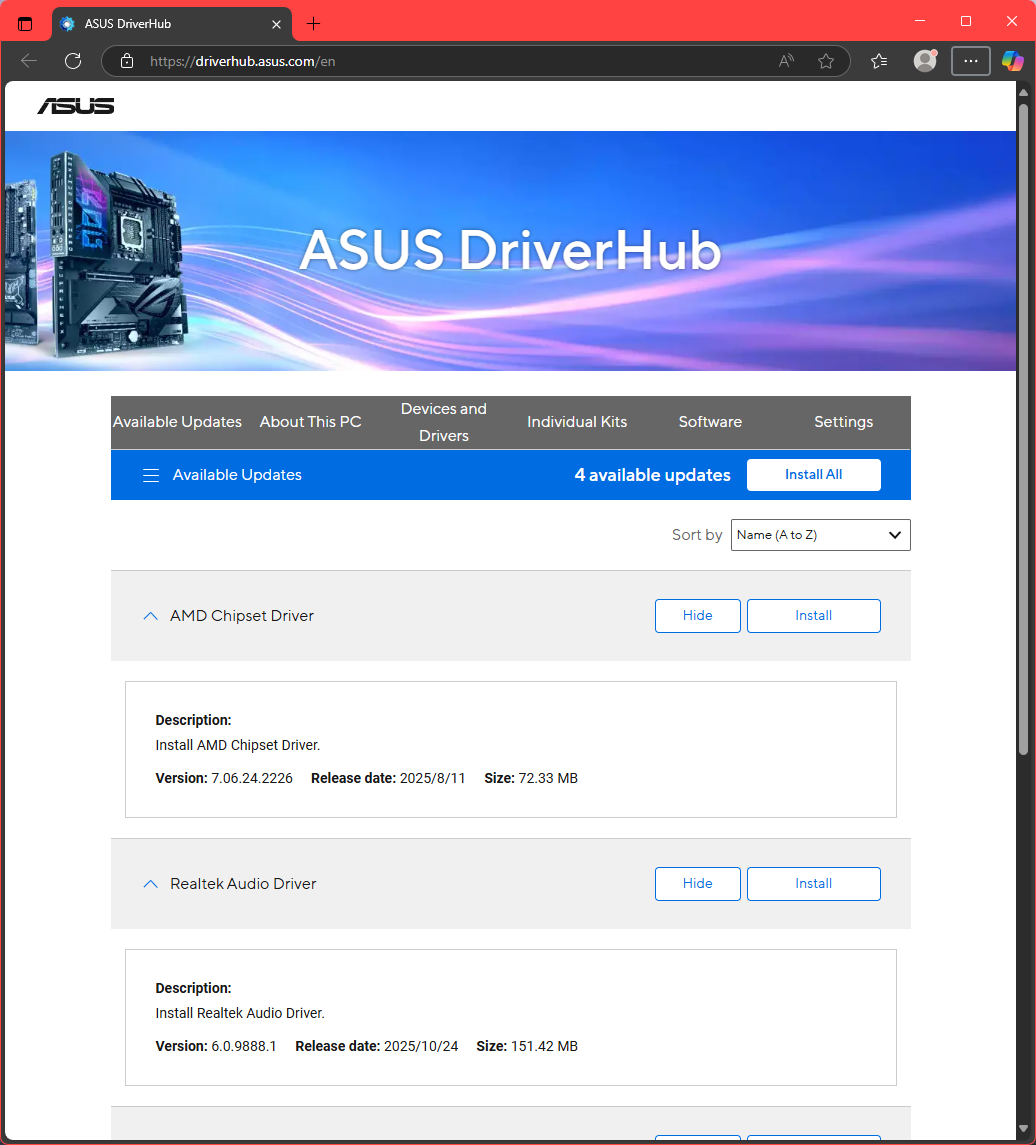Switch to the About This PC tab
1036x1145 pixels.
point(310,422)
